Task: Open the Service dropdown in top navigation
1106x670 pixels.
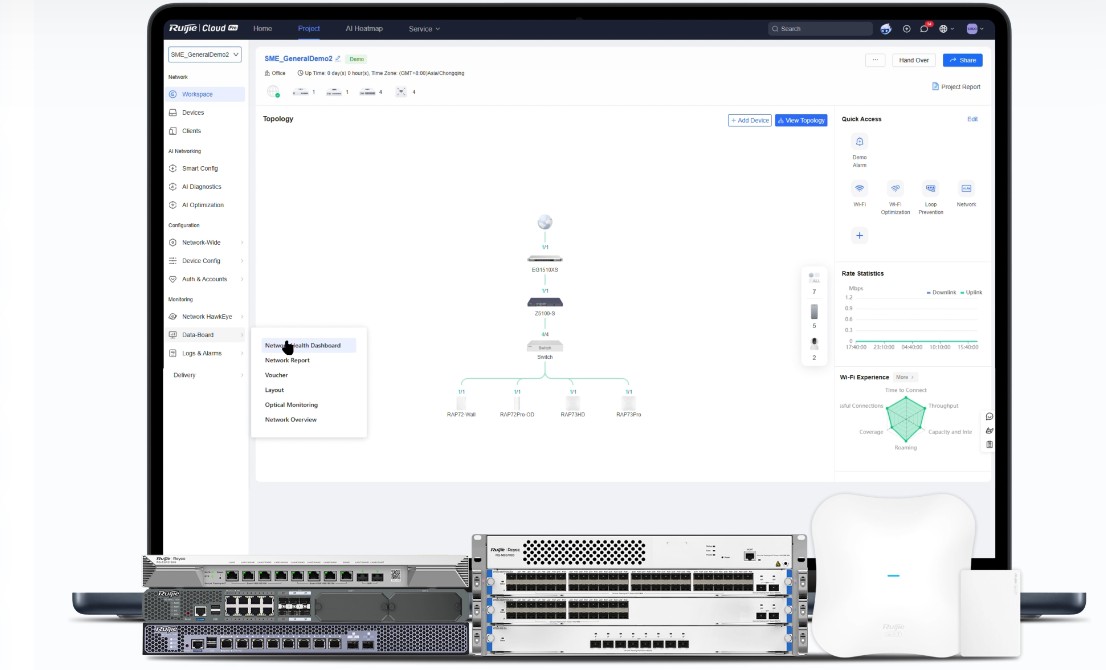Action: 424,29
